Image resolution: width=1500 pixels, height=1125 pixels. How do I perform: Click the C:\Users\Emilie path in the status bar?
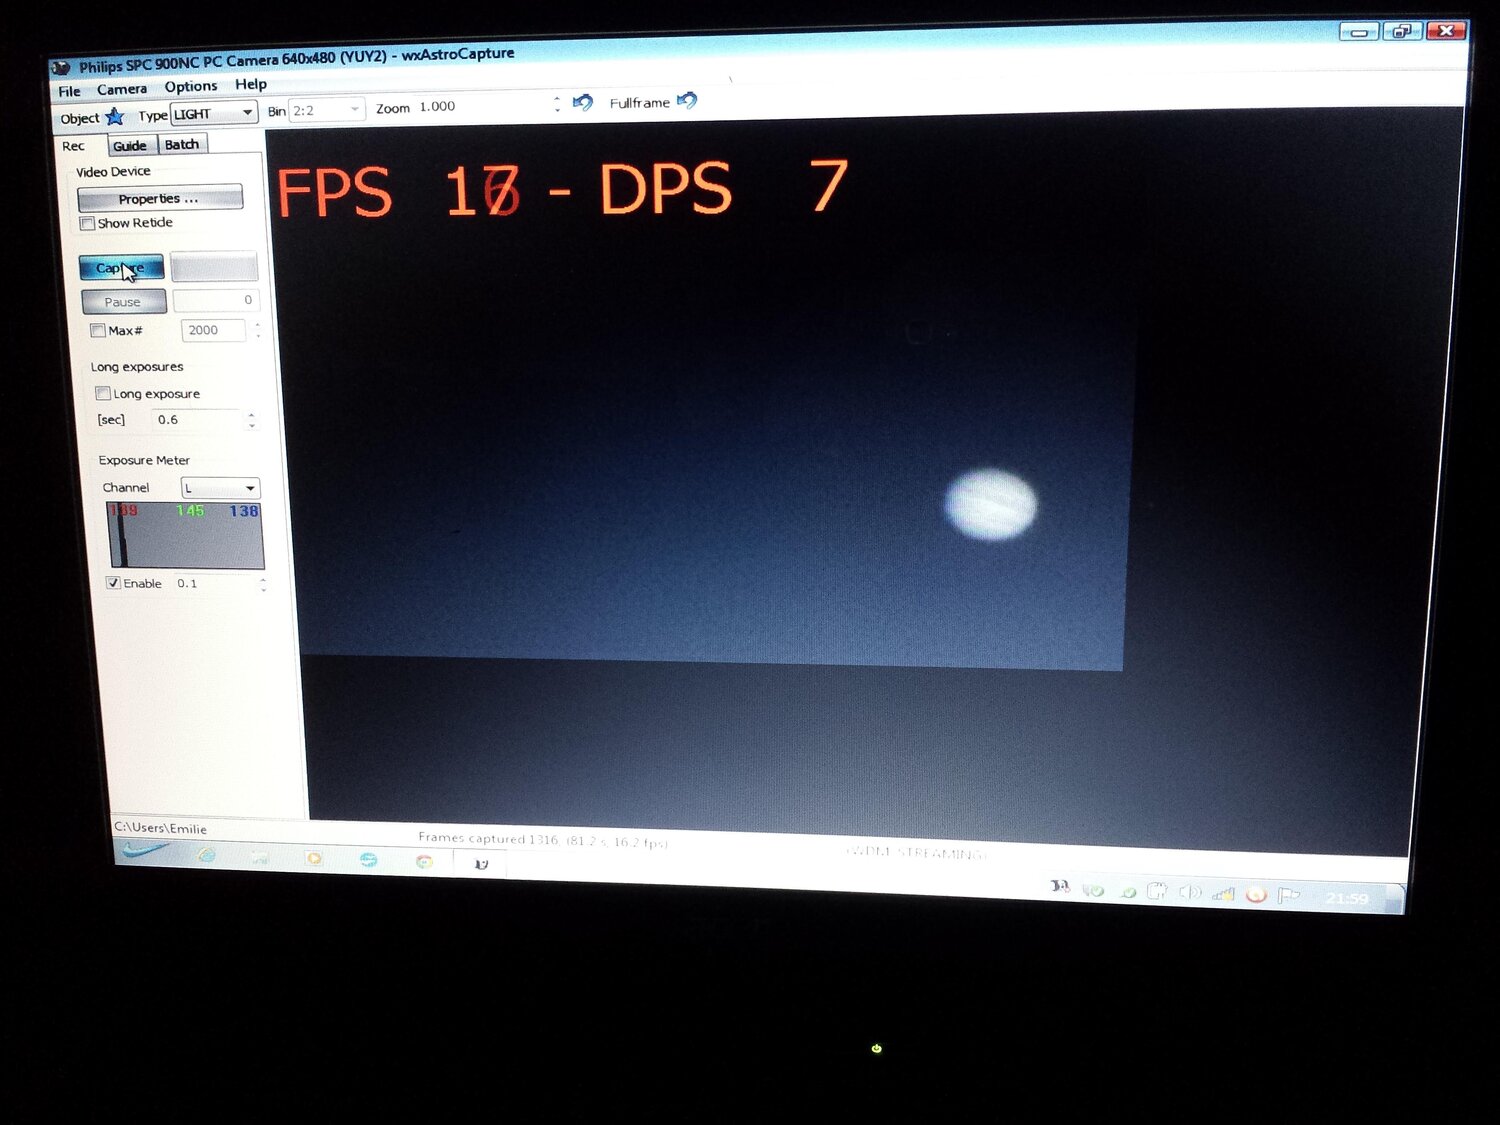[161, 828]
